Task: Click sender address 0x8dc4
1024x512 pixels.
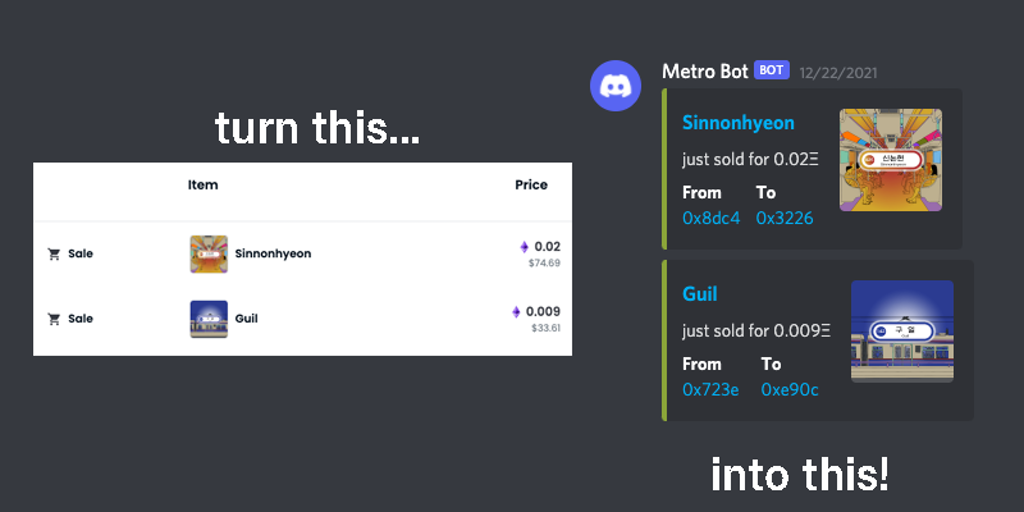Action: pyautogui.click(x=711, y=218)
